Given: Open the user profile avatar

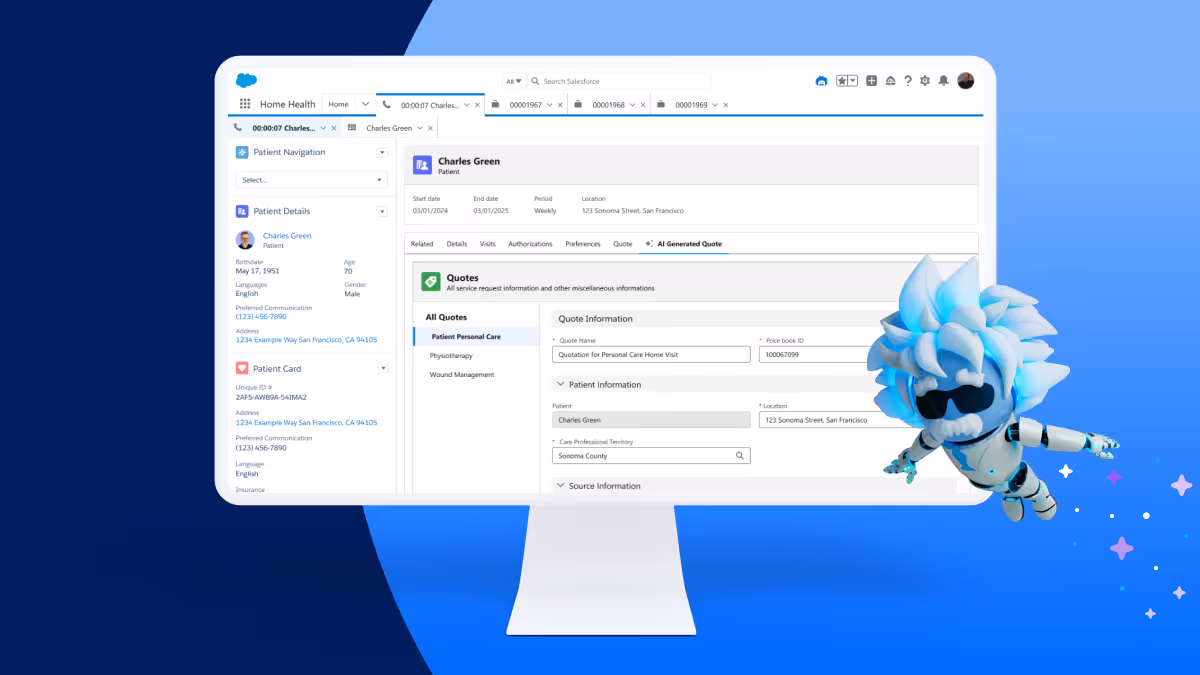Looking at the screenshot, I should pos(965,81).
